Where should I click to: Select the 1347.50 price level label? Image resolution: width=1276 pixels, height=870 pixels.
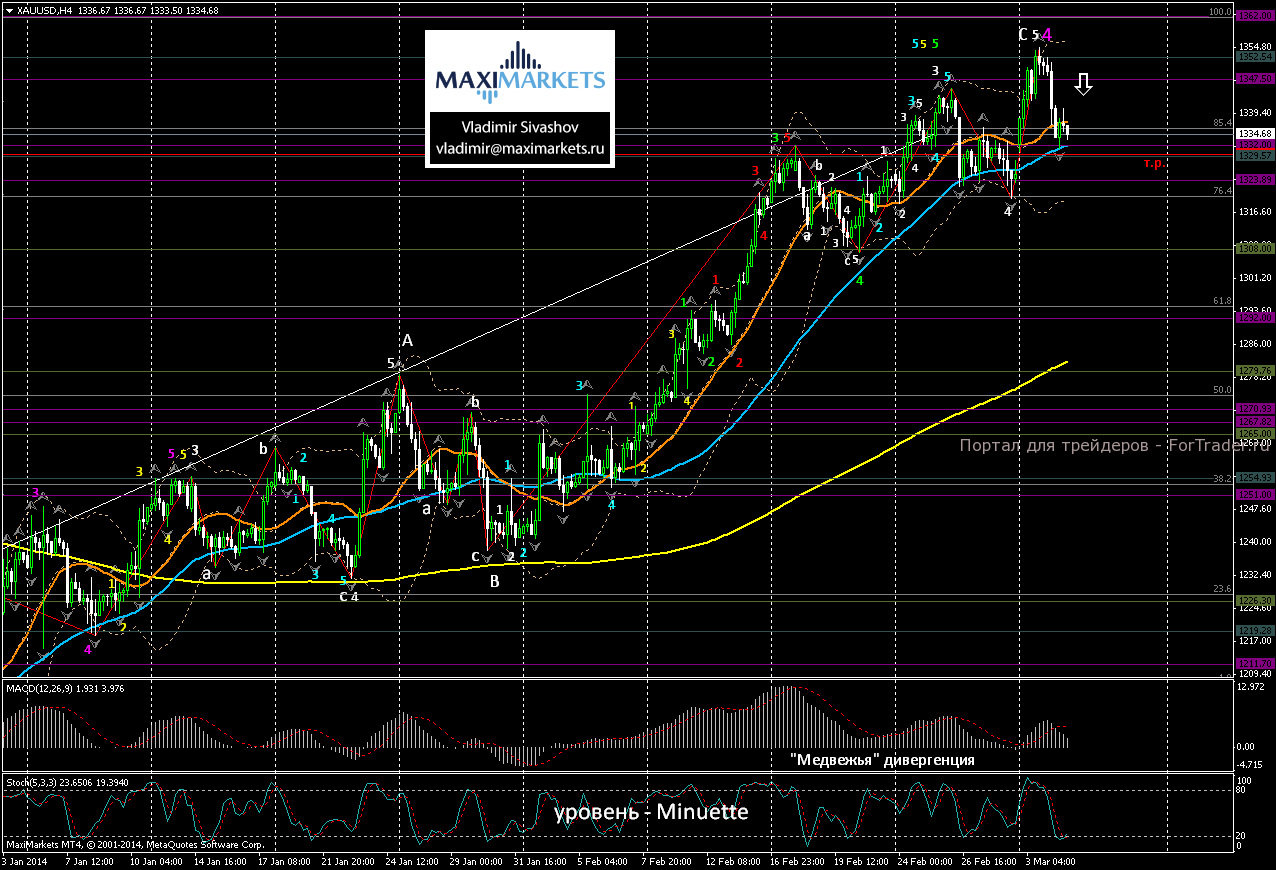tap(1254, 78)
